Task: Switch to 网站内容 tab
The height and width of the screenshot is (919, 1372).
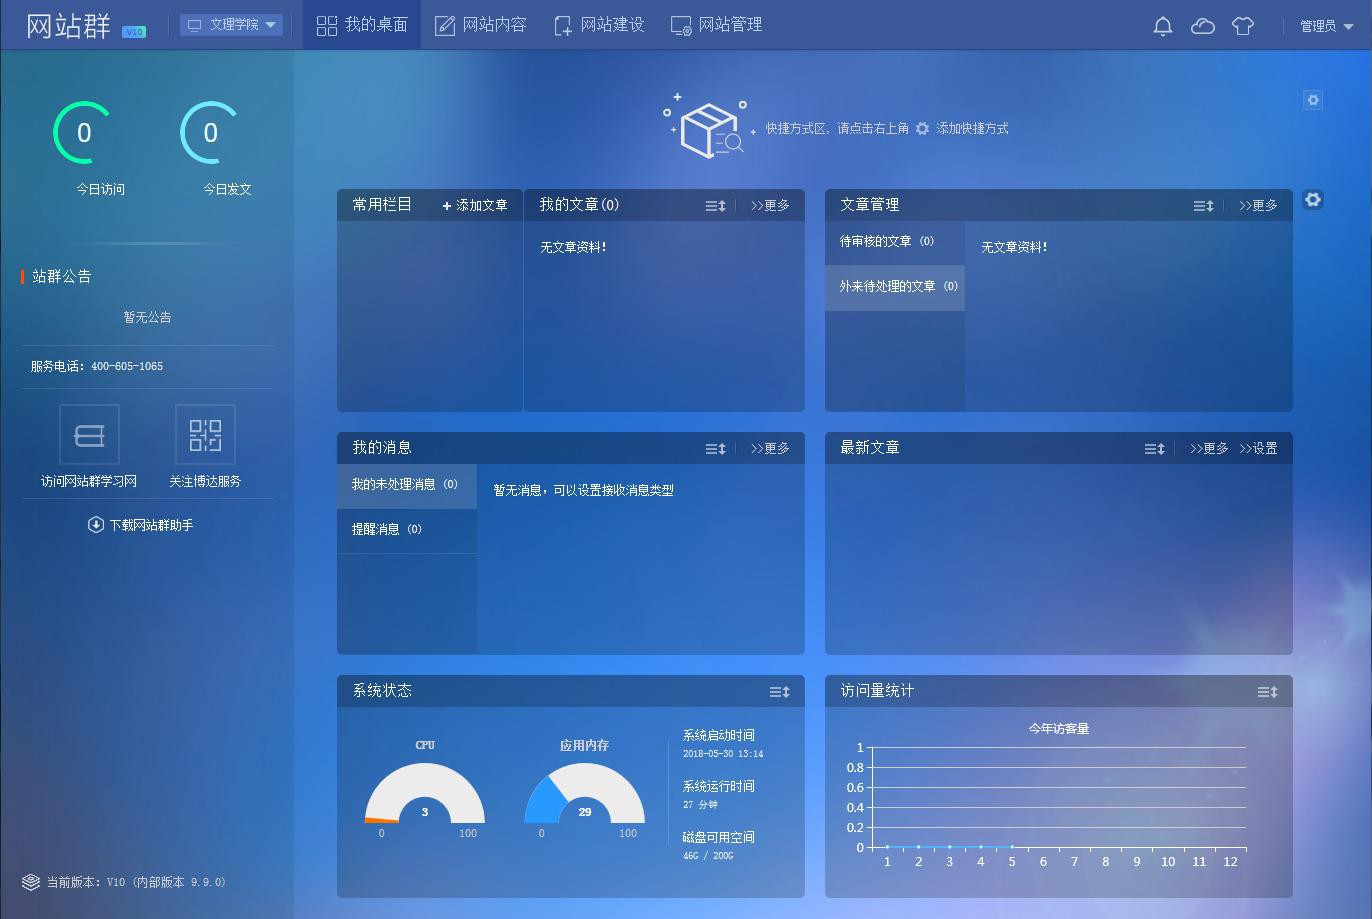Action: click(480, 25)
